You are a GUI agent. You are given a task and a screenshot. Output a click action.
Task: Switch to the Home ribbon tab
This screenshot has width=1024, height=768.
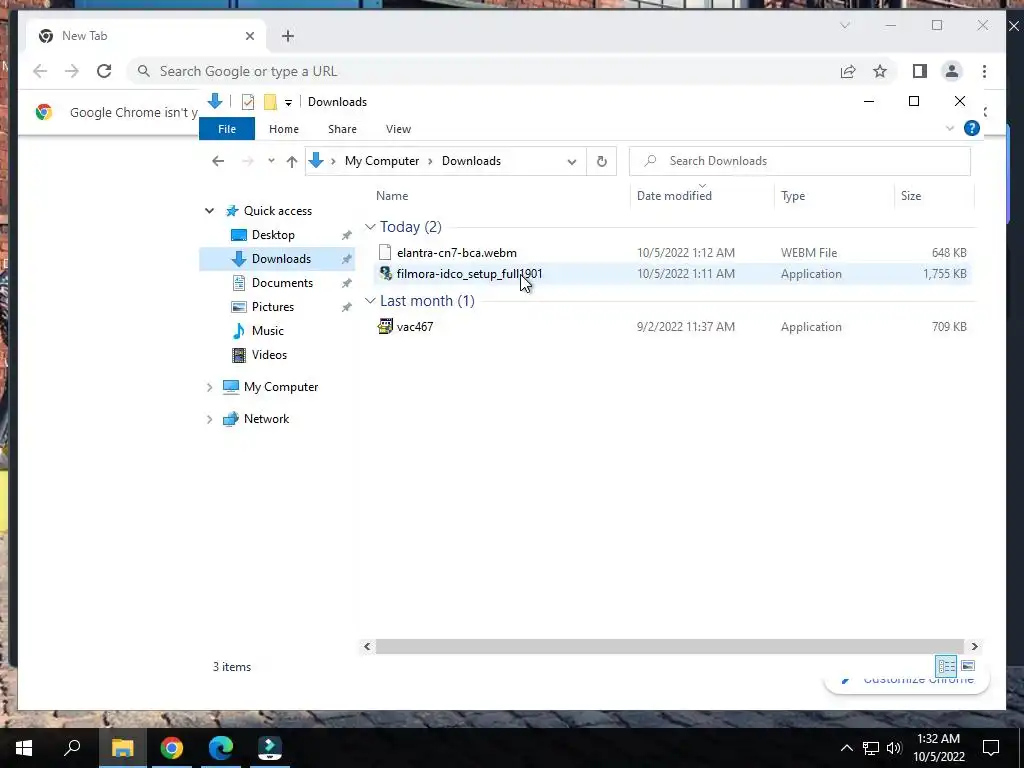(x=283, y=129)
